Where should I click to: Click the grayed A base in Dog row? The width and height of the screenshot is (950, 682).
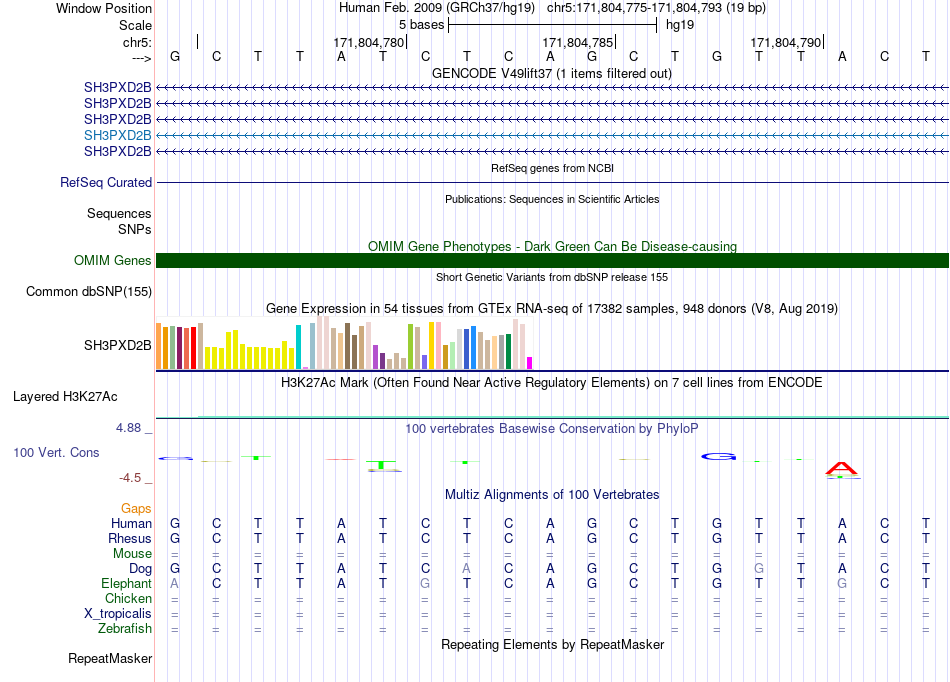(466, 568)
